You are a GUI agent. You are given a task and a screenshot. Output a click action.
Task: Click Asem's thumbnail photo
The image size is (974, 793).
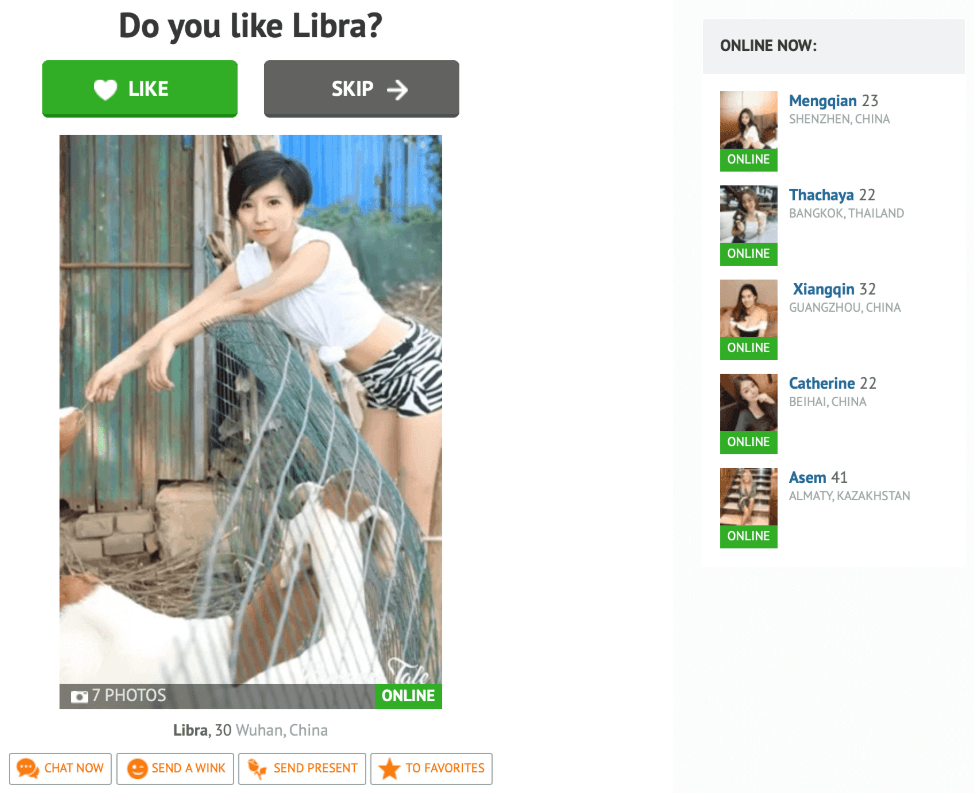(x=749, y=497)
